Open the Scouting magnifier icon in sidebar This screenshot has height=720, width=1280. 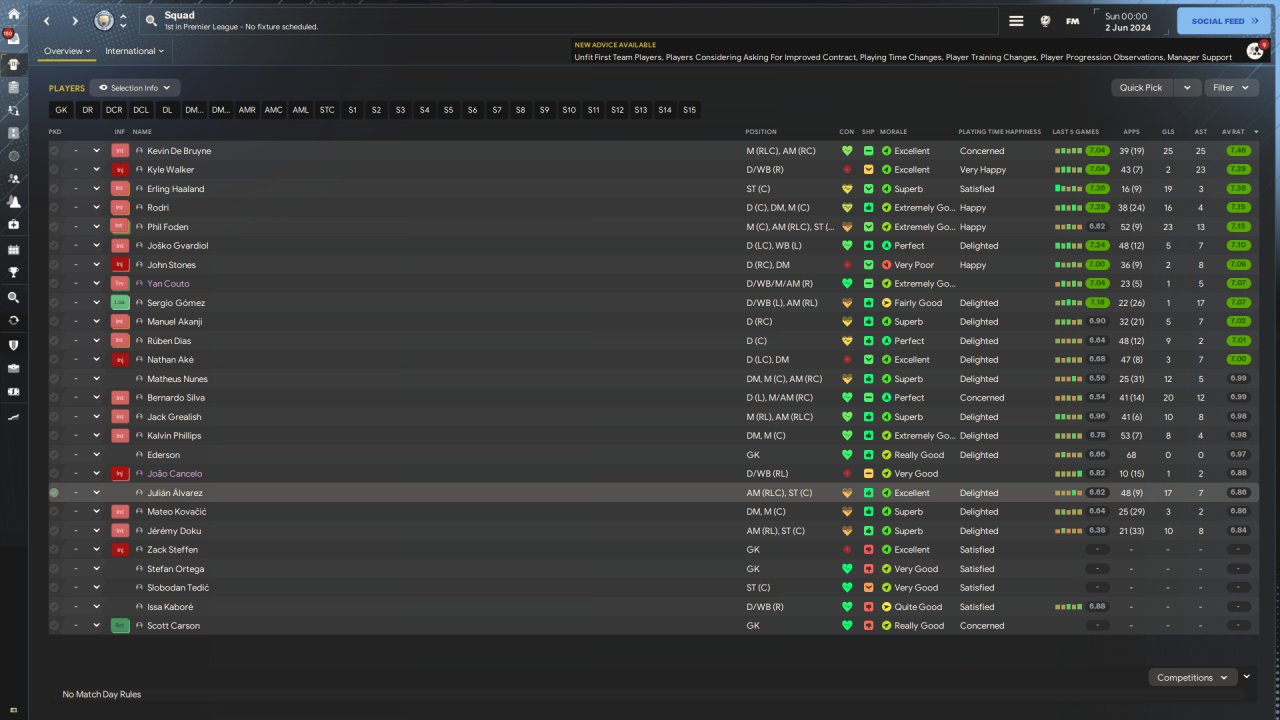[x=14, y=298]
